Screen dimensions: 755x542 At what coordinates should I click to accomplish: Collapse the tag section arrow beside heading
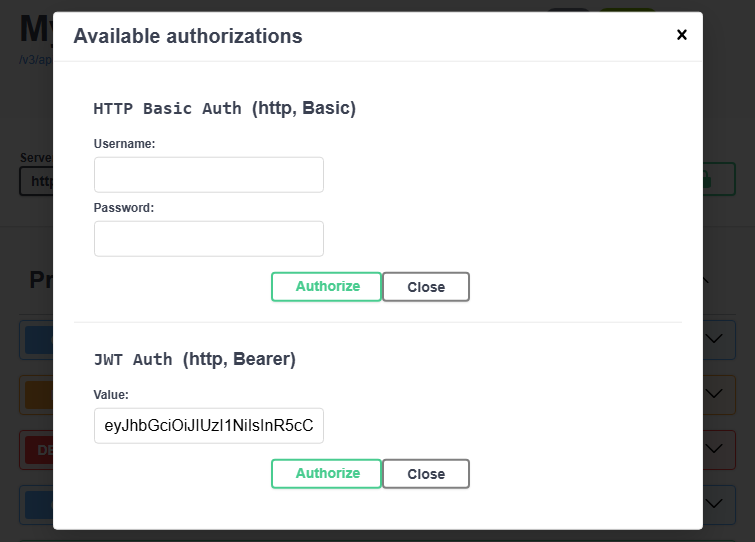pyautogui.click(x=706, y=280)
